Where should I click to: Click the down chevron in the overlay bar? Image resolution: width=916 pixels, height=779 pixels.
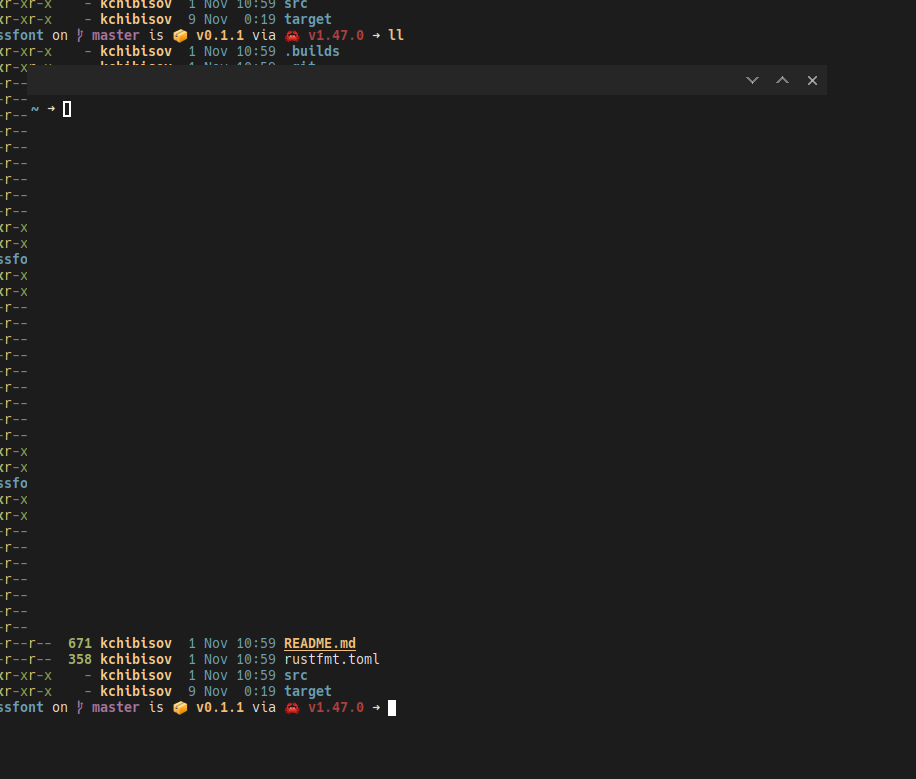[752, 81]
